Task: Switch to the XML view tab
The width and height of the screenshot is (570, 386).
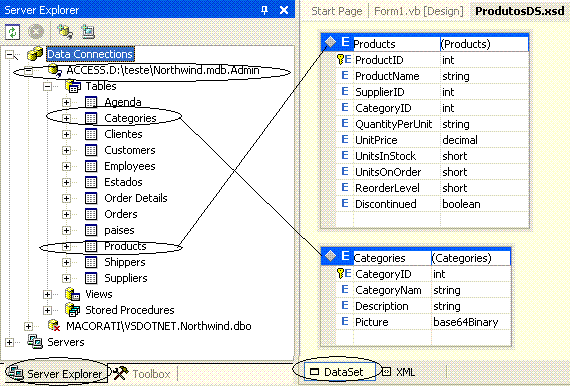Action: coord(399,372)
